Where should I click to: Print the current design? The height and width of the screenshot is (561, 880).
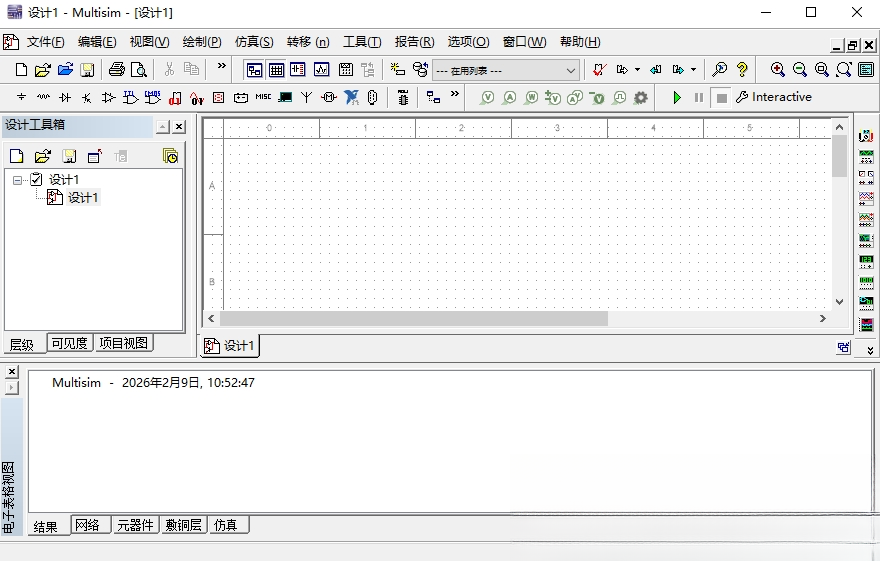(x=117, y=70)
